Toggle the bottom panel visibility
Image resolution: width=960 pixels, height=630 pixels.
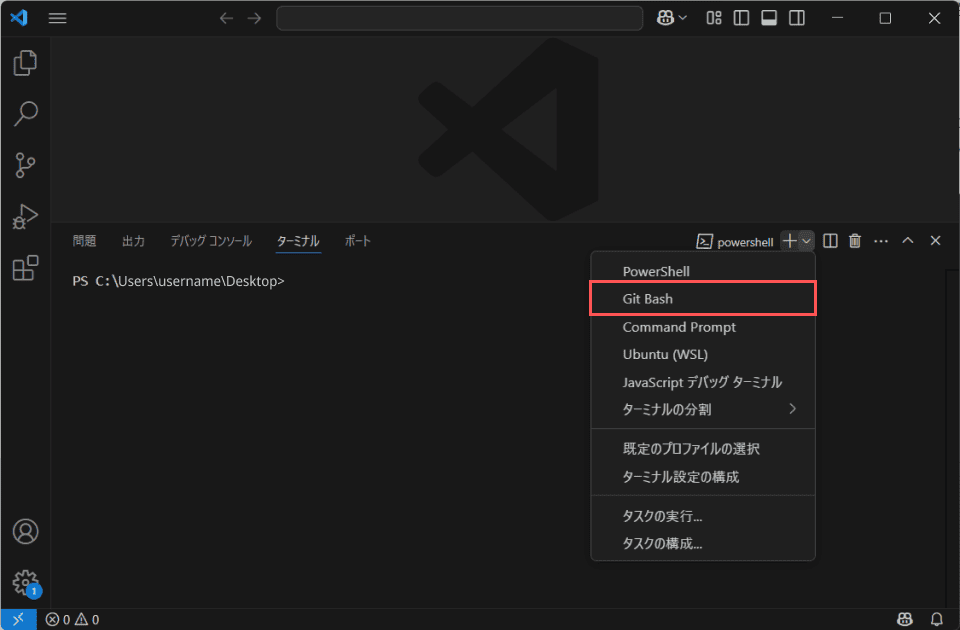[x=769, y=18]
